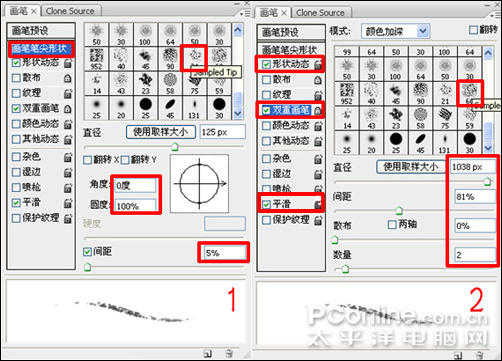
Task: Open the left panel's flyout menu
Action: [x=245, y=14]
